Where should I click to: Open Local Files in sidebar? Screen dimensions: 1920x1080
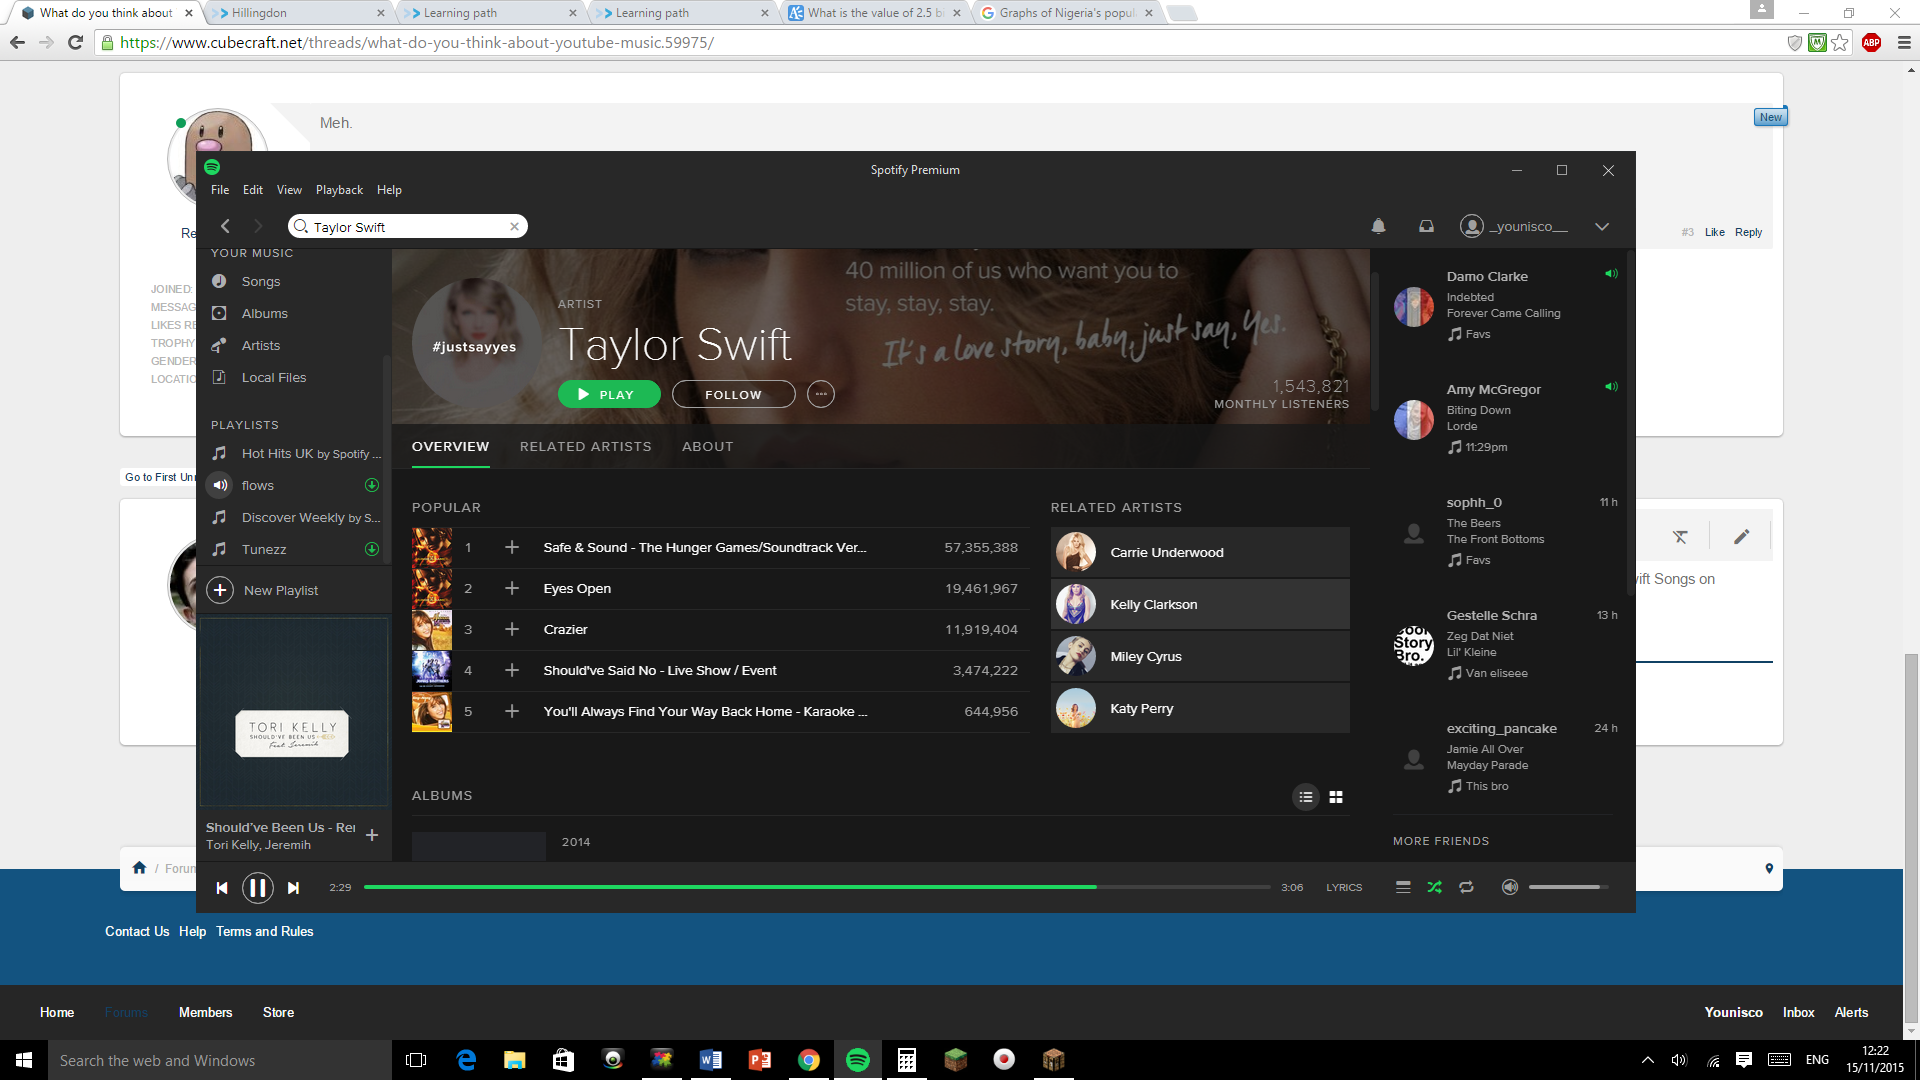[x=273, y=377]
